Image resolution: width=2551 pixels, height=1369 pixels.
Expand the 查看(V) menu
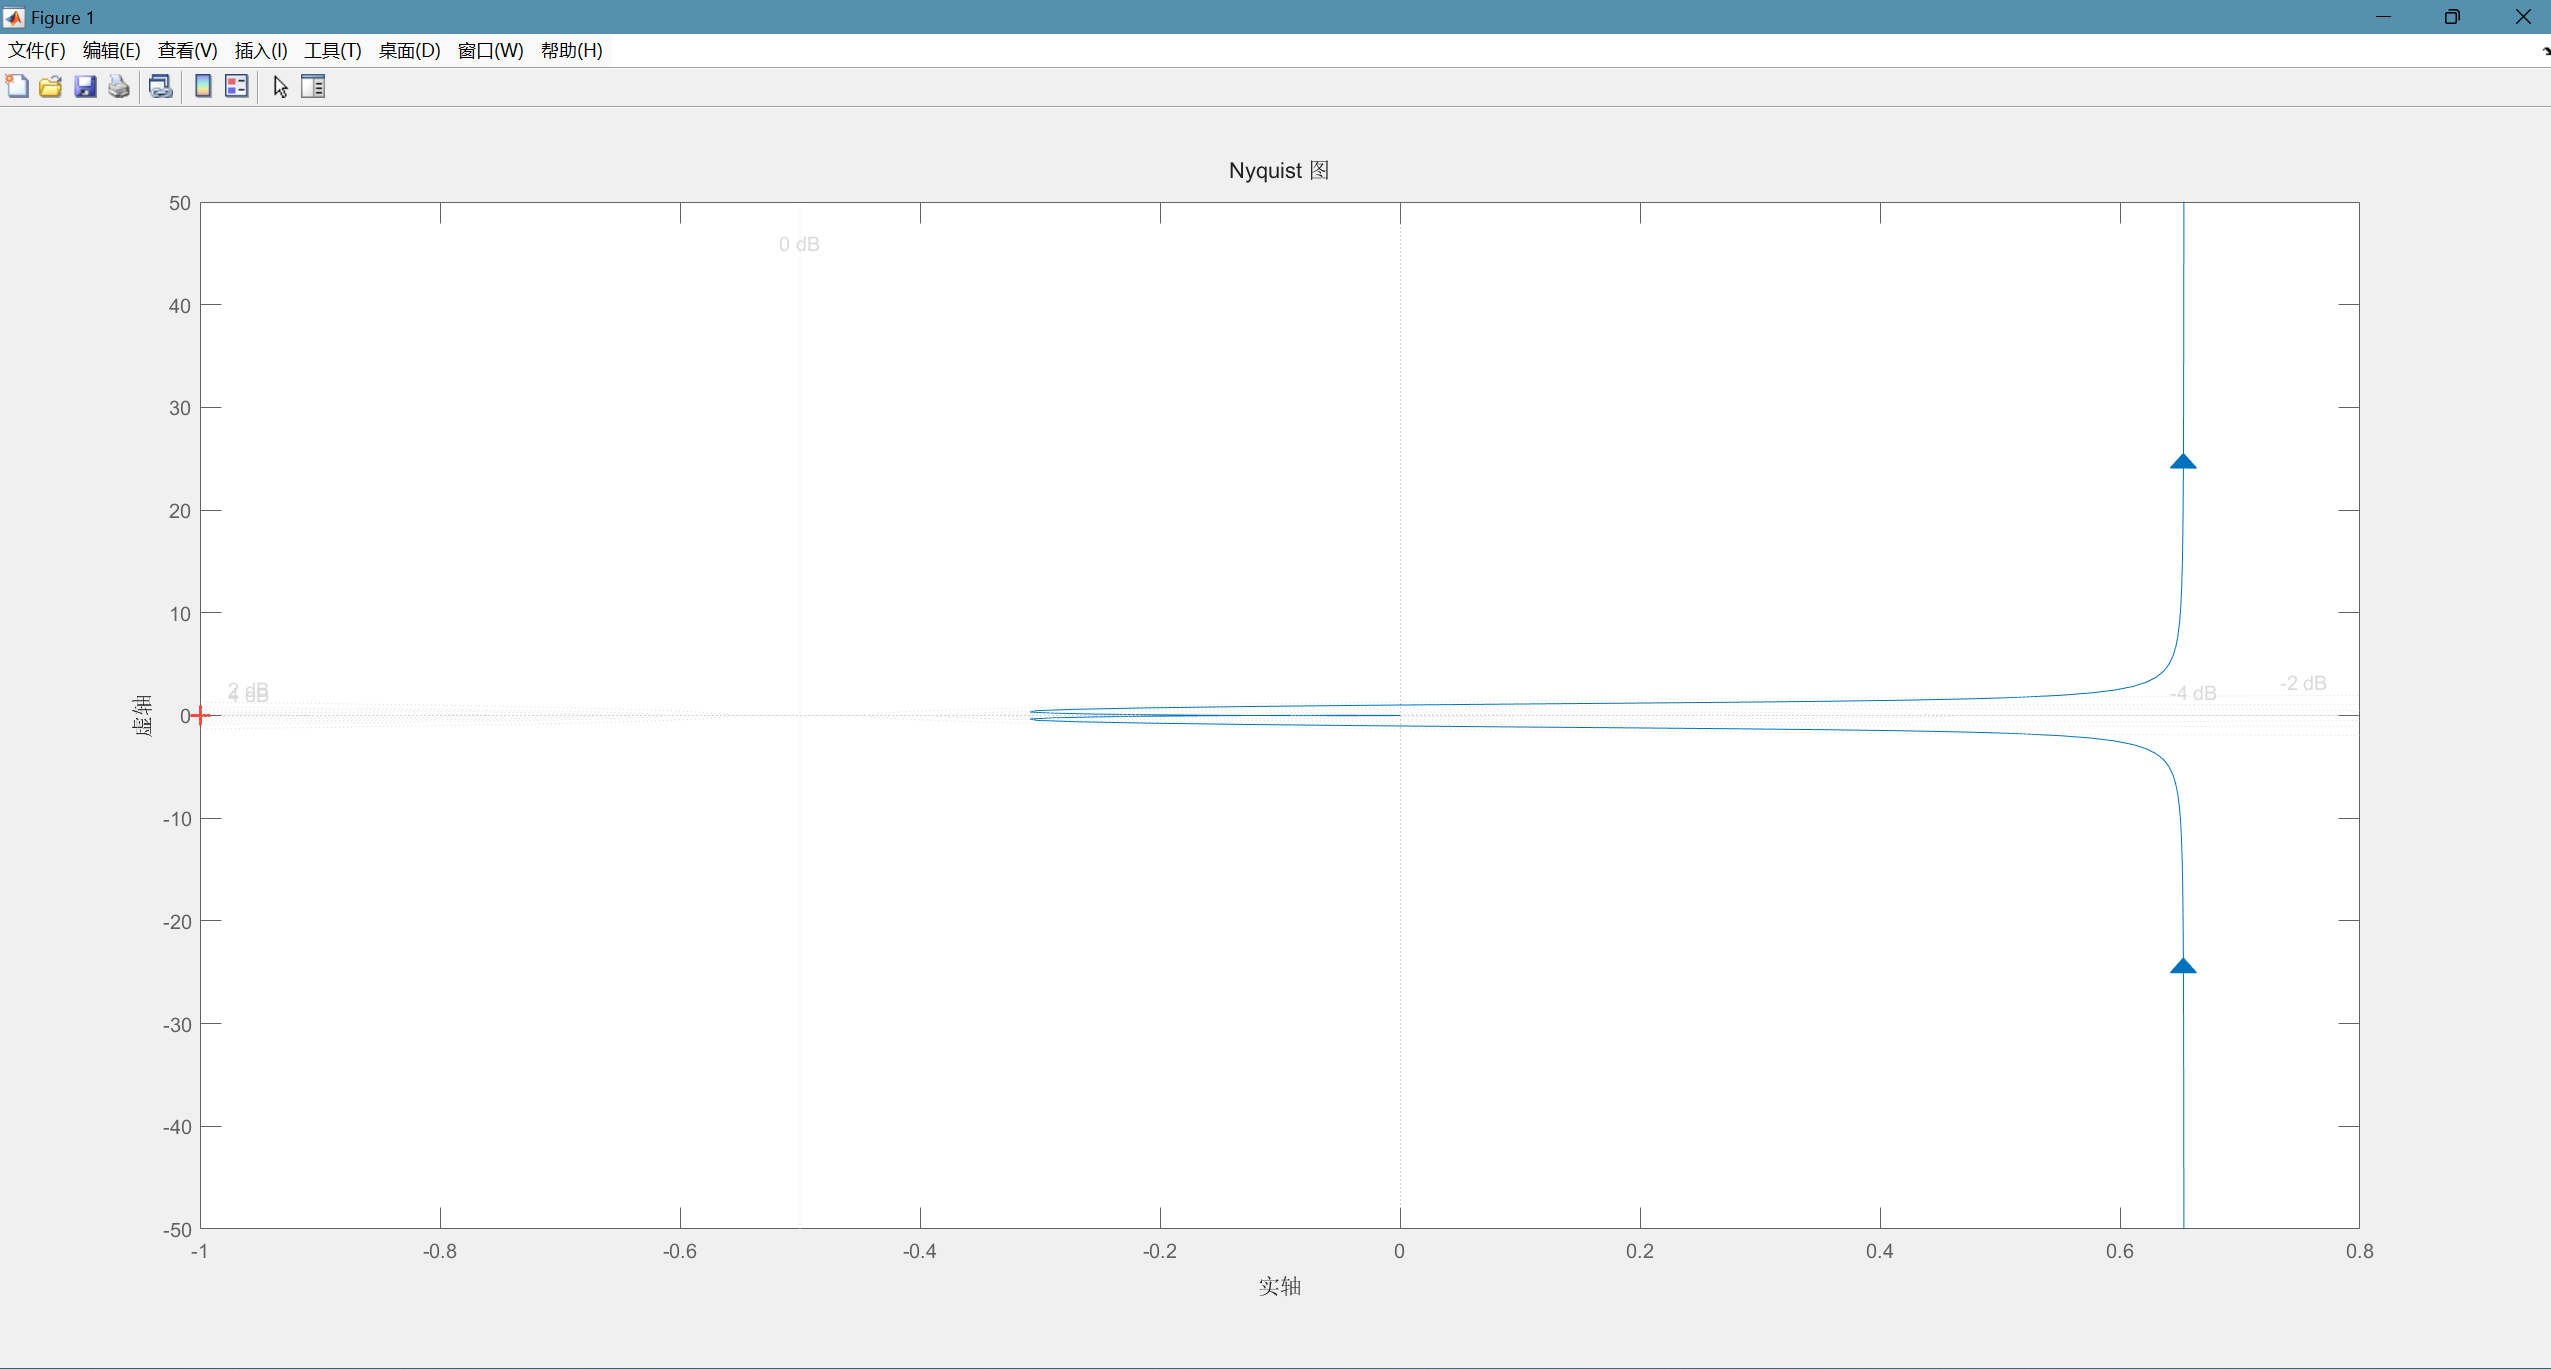pos(187,51)
